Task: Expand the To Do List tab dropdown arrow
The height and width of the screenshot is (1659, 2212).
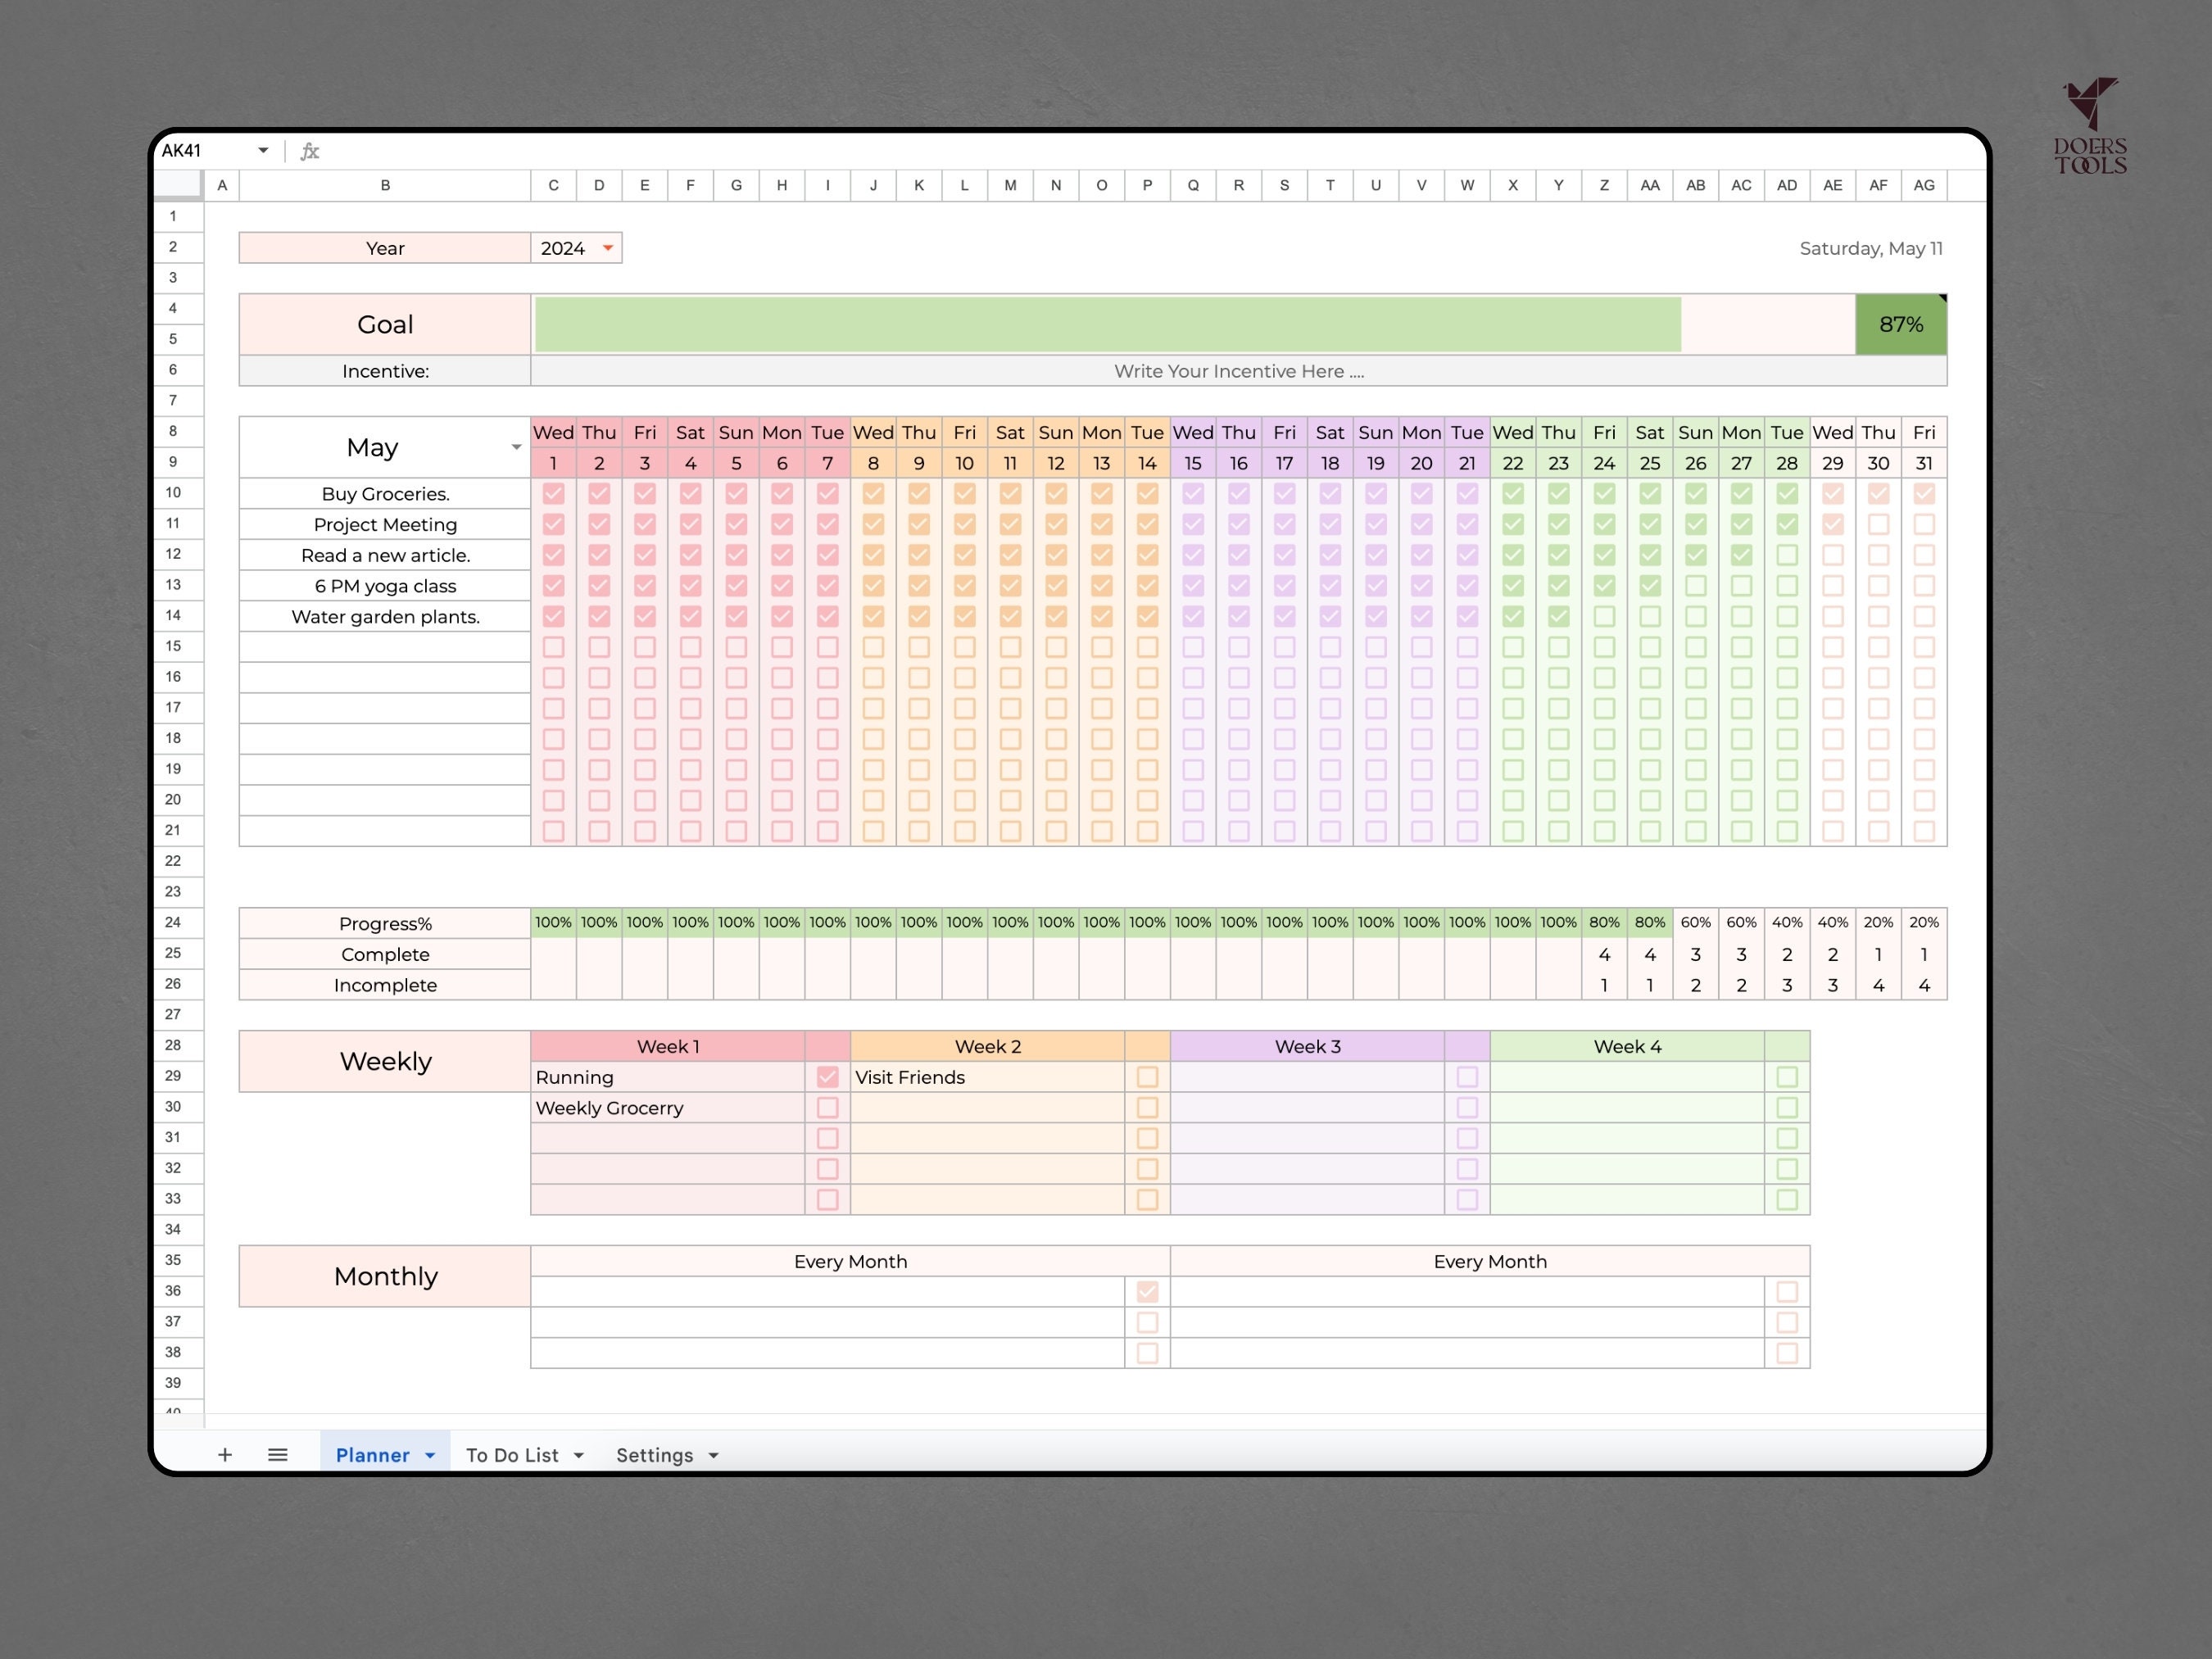Action: pos(580,1455)
